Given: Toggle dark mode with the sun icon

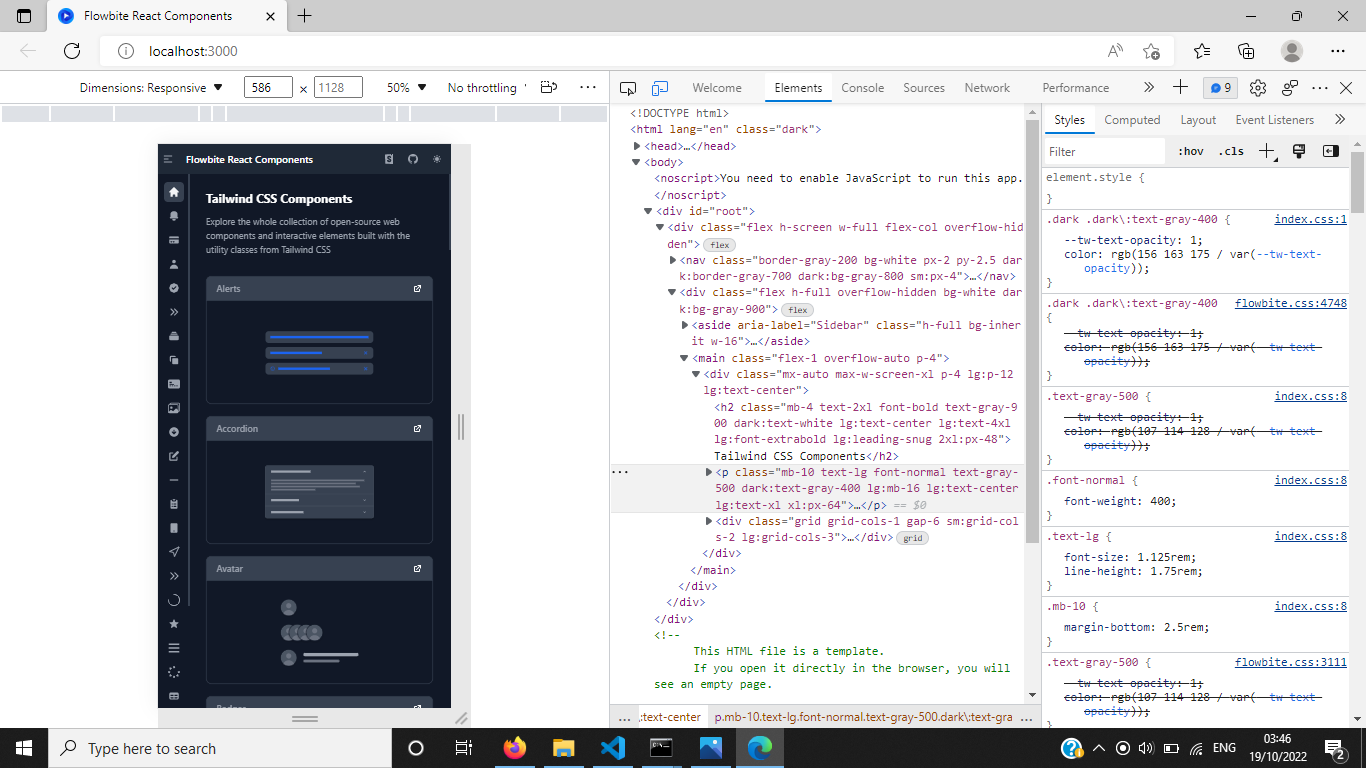Looking at the screenshot, I should (437, 159).
